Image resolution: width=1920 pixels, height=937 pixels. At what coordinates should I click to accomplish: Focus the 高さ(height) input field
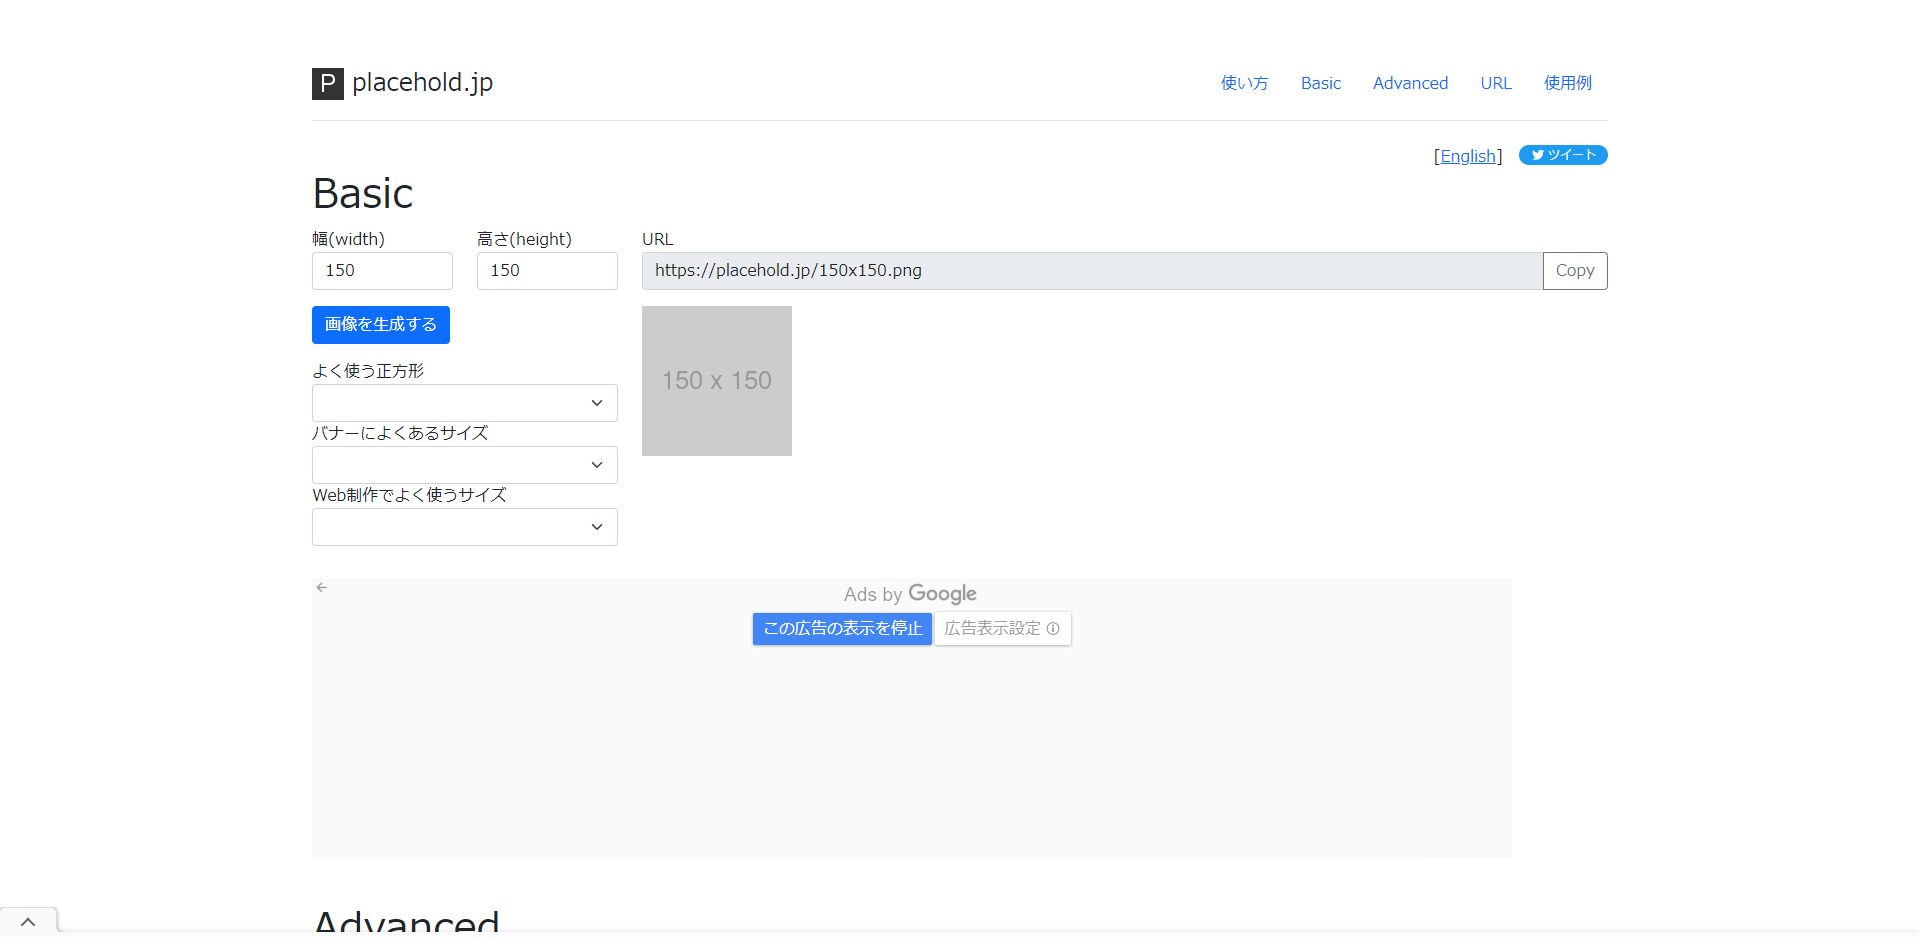pos(547,271)
